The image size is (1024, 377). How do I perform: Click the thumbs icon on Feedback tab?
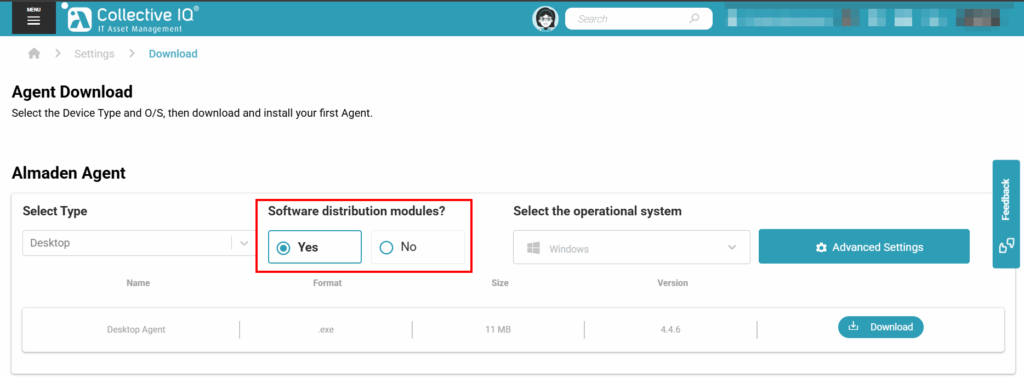coord(1006,246)
